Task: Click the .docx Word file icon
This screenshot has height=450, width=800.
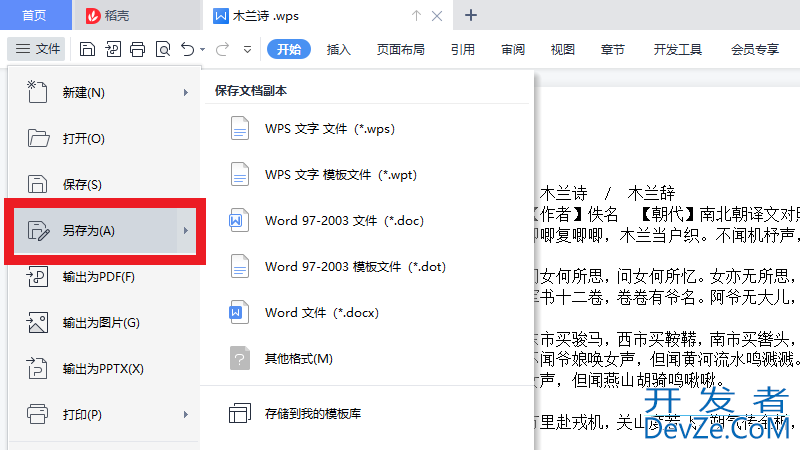Action: click(x=239, y=312)
